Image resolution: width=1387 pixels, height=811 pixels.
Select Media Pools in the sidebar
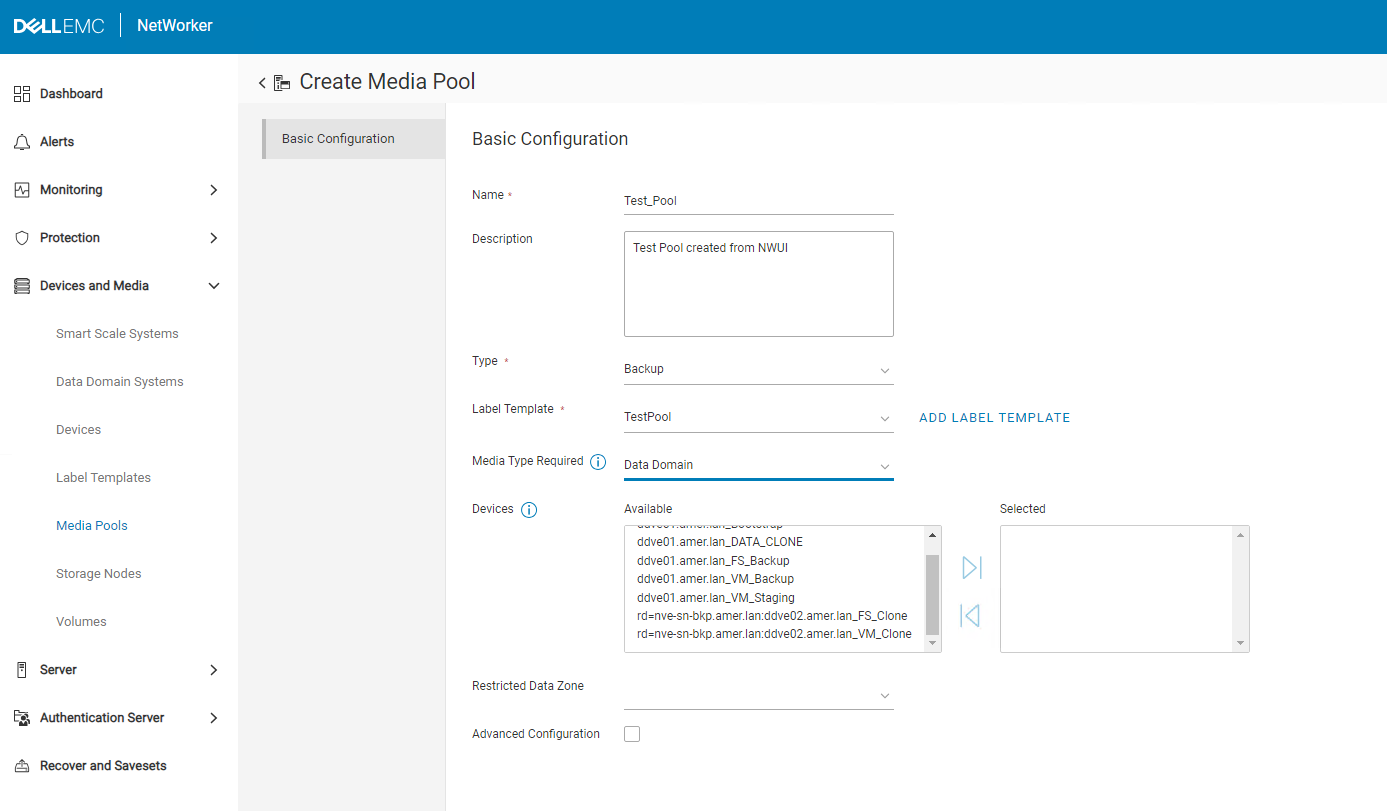pos(91,525)
